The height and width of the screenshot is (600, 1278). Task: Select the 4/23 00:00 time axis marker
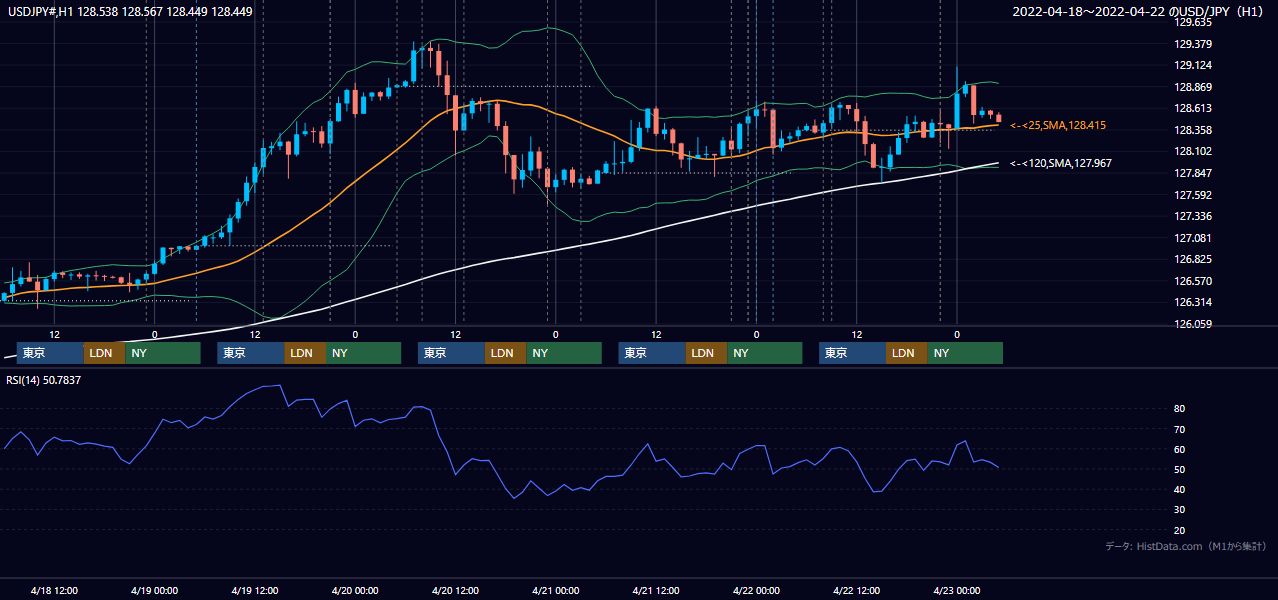956,591
